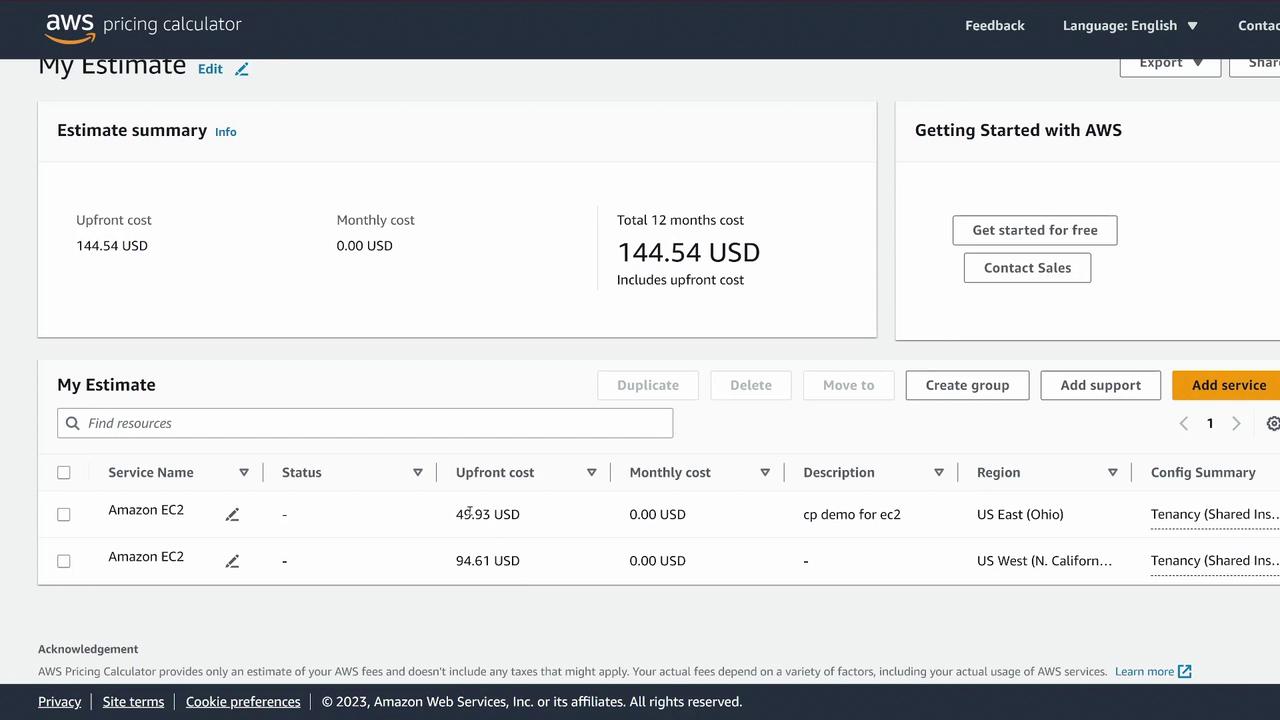This screenshot has width=1280, height=720.
Task: Click into the Find resources search field
Action: (x=365, y=423)
